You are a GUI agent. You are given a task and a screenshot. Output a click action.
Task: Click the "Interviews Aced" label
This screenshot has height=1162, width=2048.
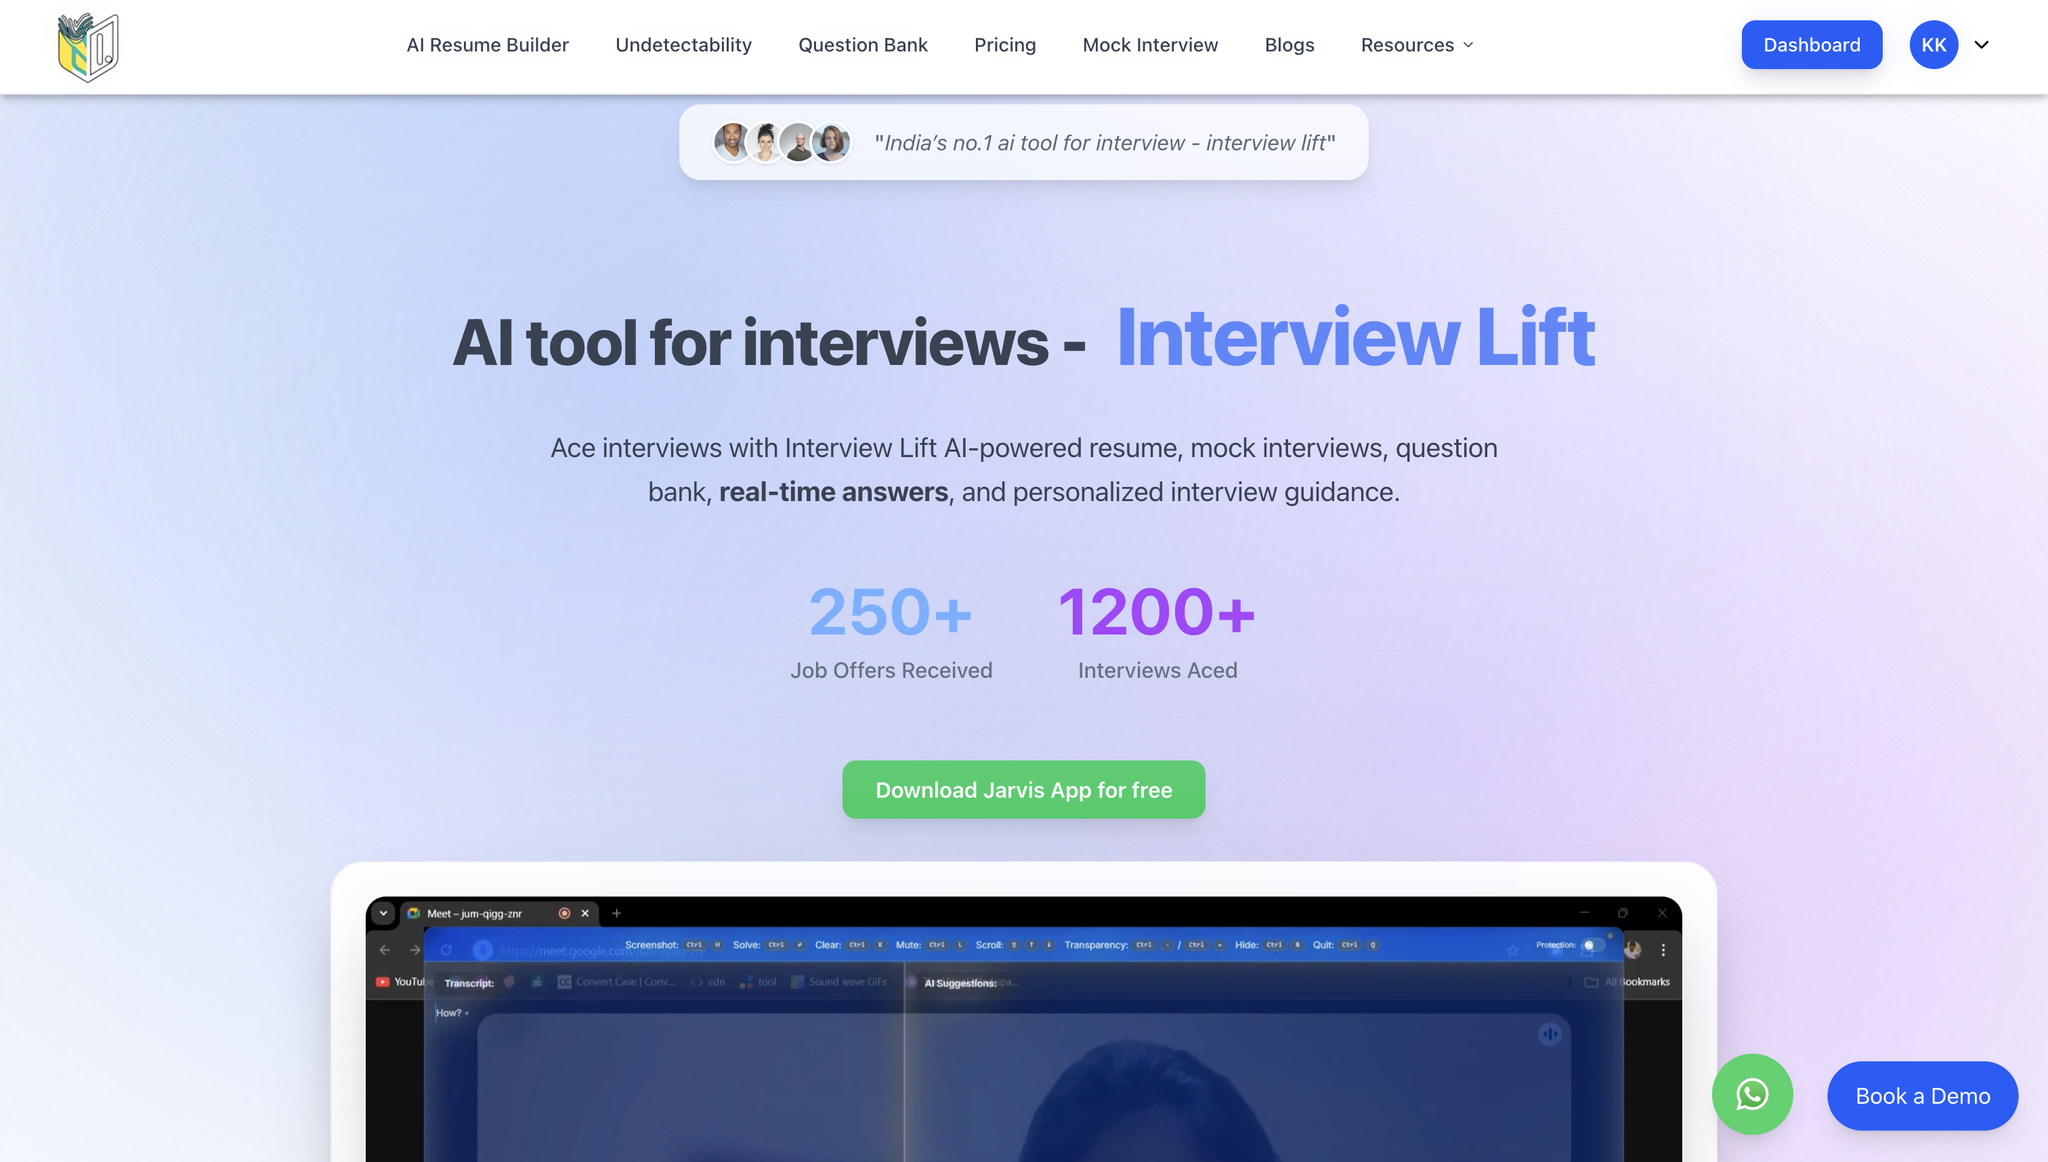[x=1157, y=671]
